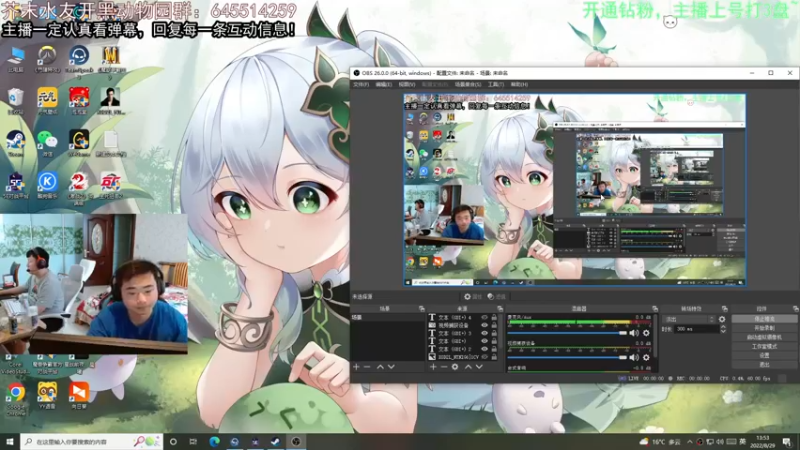This screenshot has width=800, height=450.
Task: Add a new source with the plus icon
Action: 433,367
